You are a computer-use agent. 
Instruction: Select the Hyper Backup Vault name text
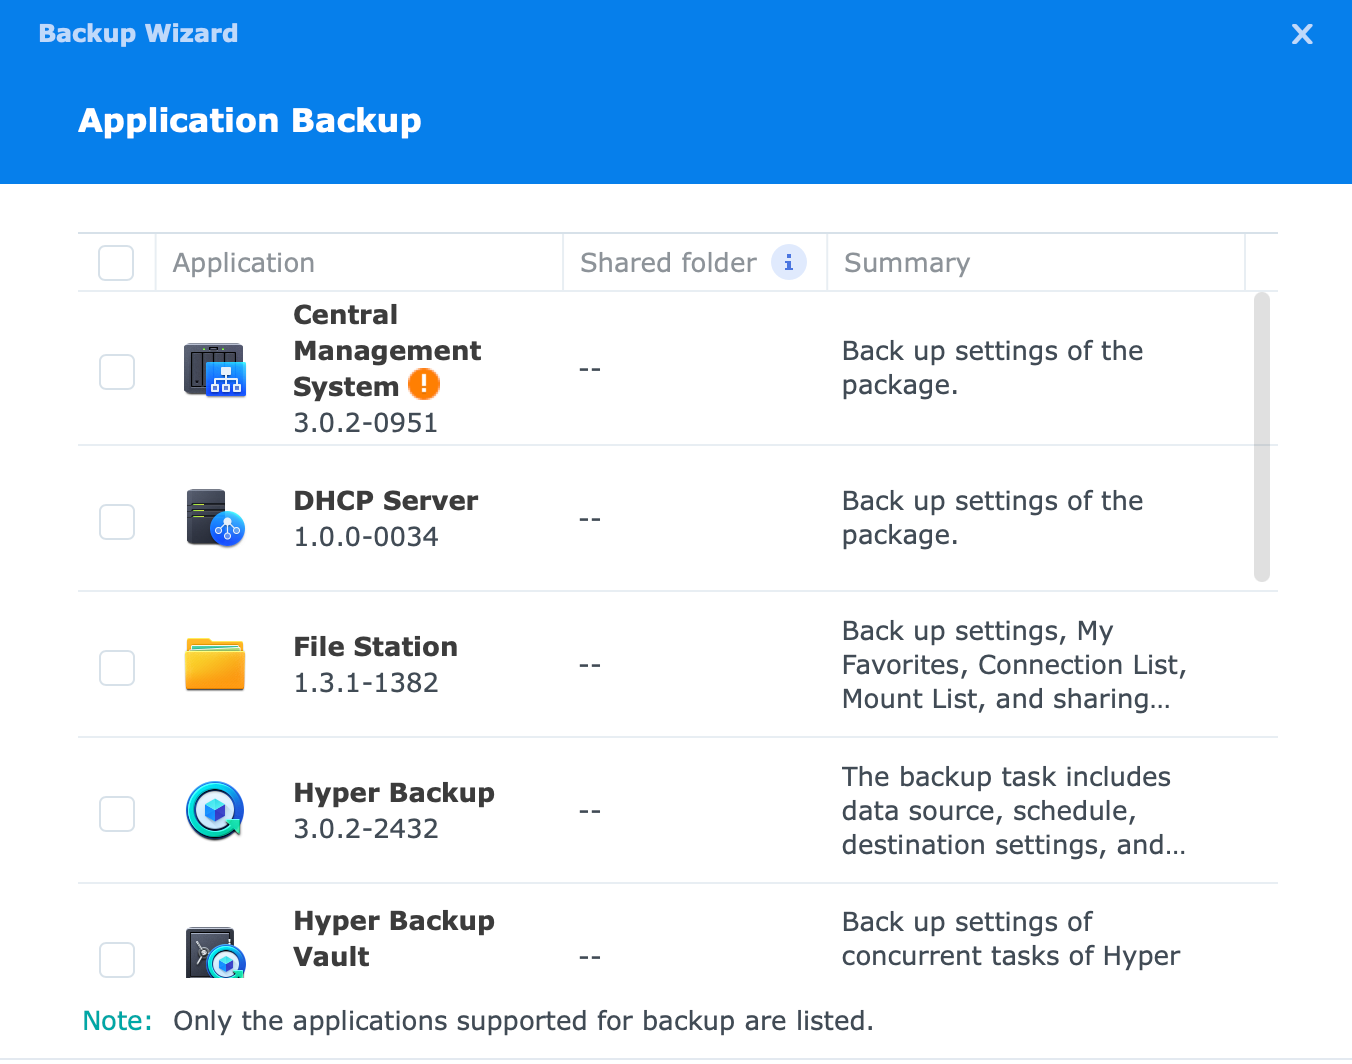pyautogui.click(x=394, y=939)
